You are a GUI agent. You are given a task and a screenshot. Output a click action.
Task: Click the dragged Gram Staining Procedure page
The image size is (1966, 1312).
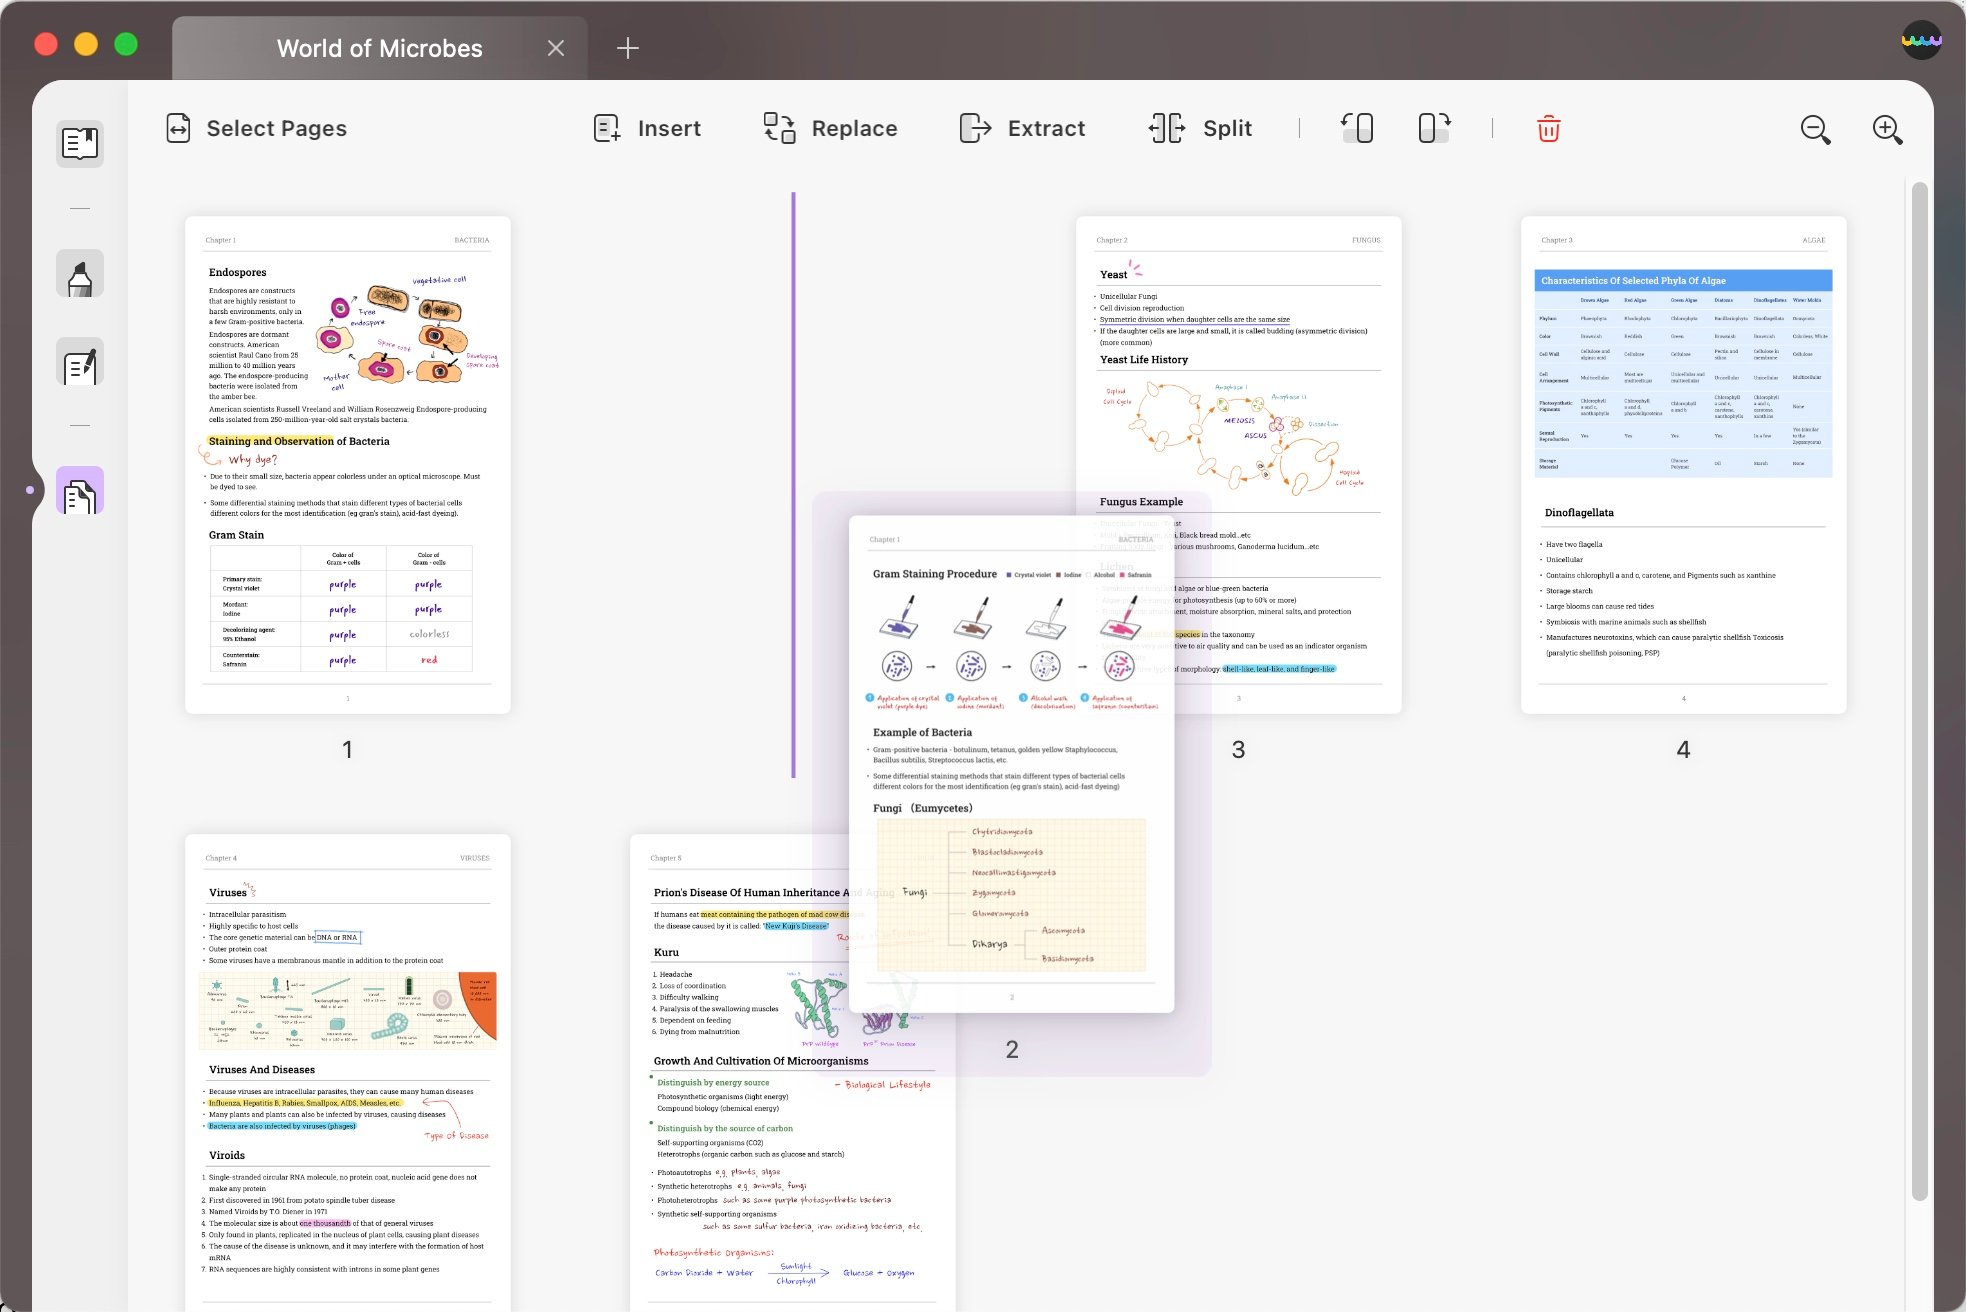coord(1011,765)
